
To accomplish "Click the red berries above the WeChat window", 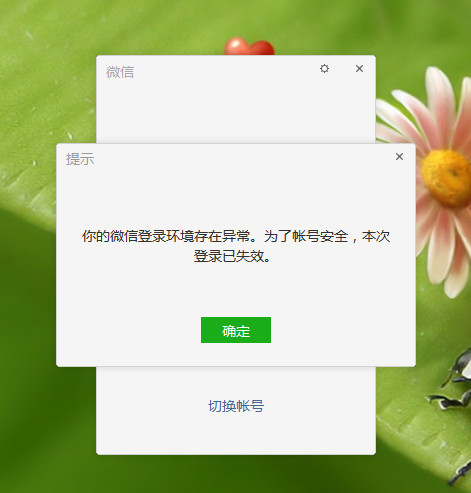I will tap(249, 46).
